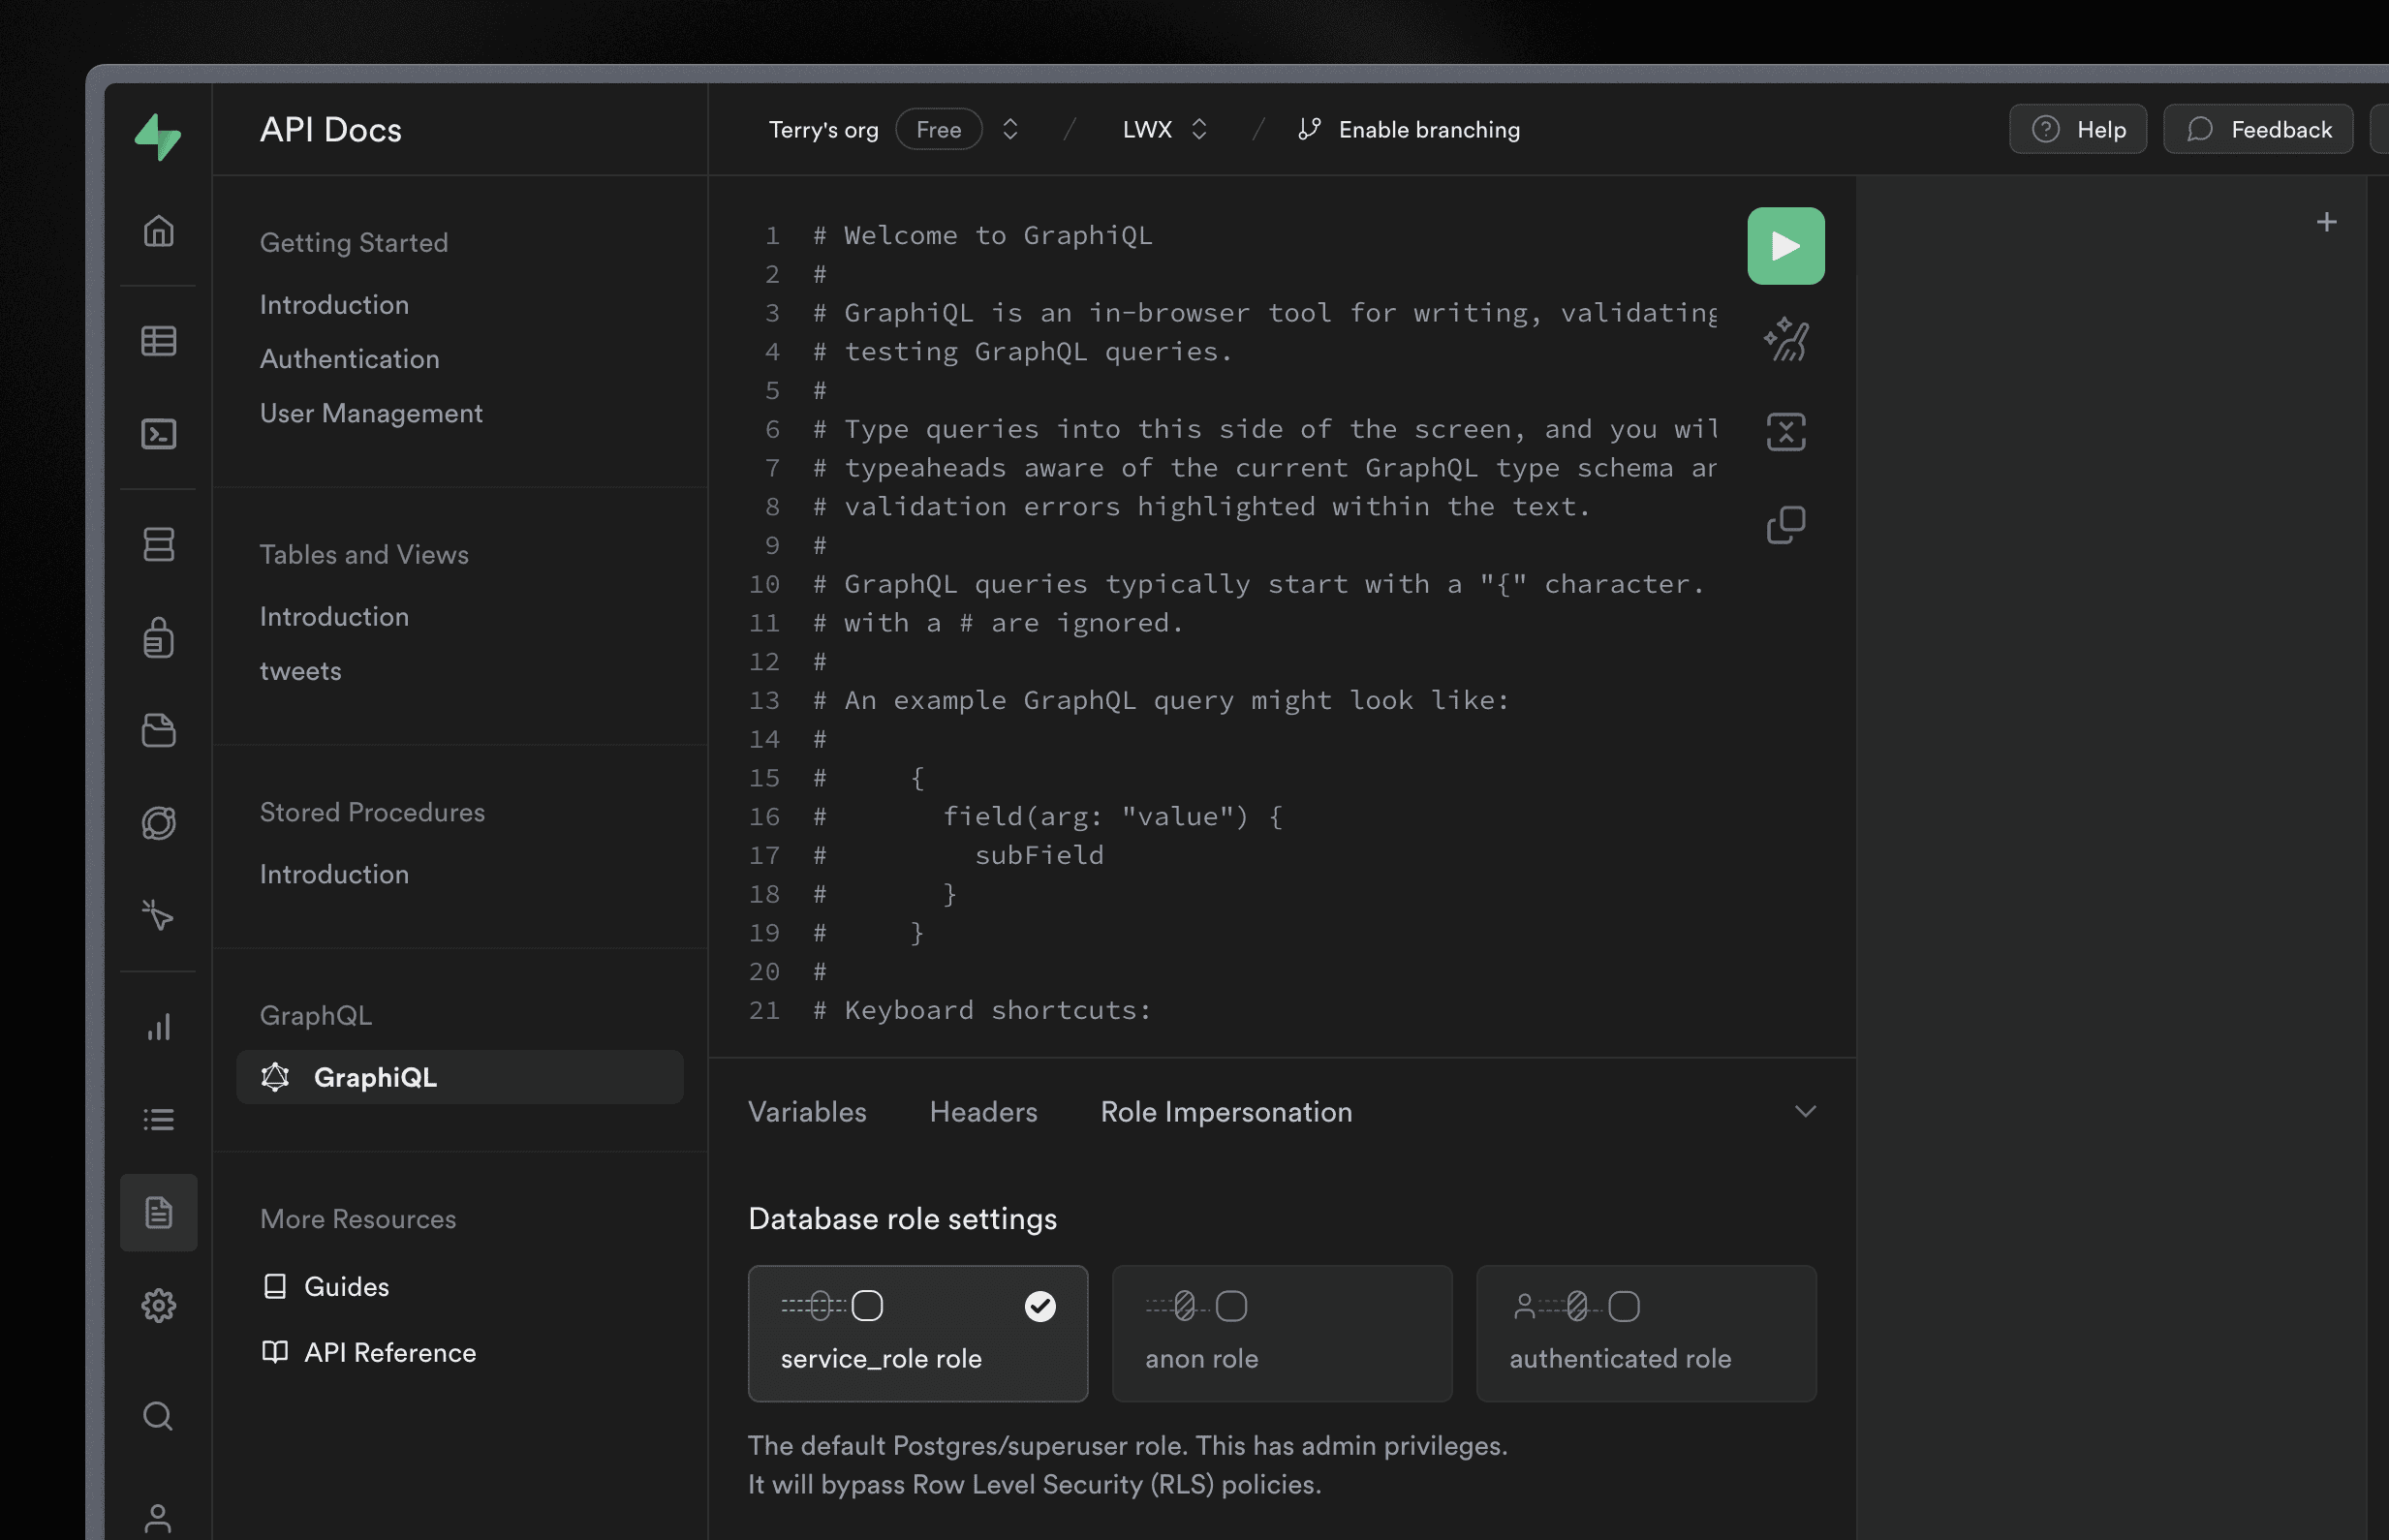Viewport: 2389px width, 1540px height.
Task: Switch to the Variables tab
Action: (x=807, y=1111)
